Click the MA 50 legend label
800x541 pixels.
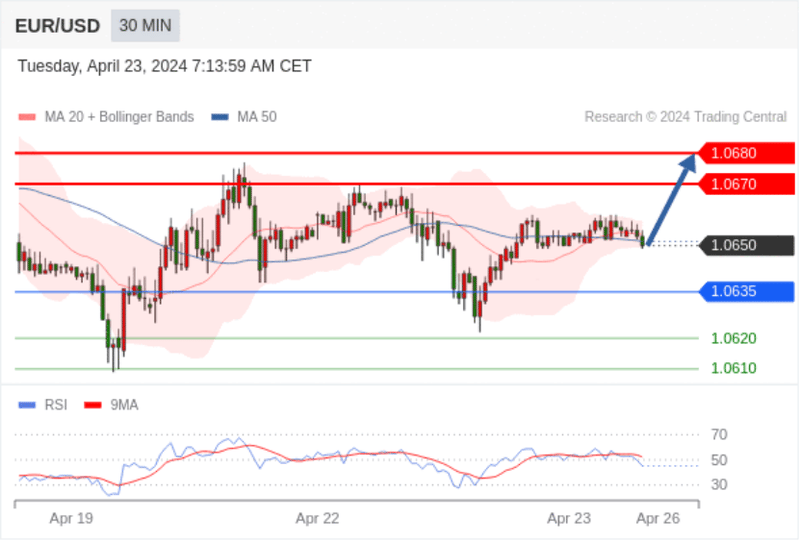point(257,117)
